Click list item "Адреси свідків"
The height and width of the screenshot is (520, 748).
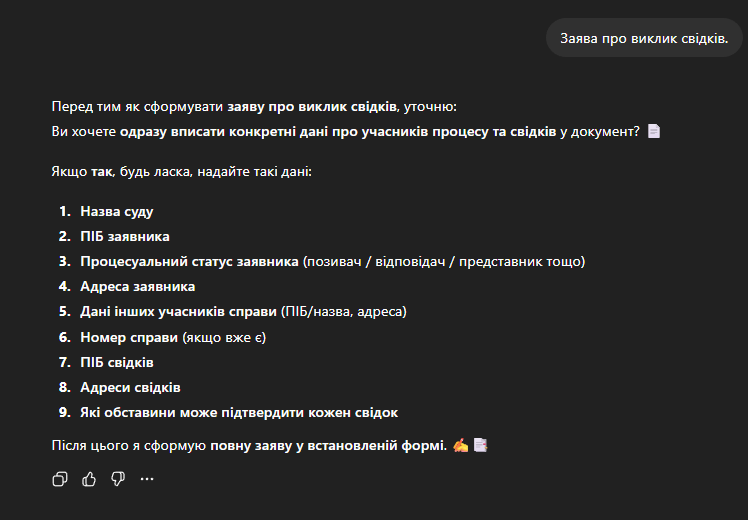pos(130,387)
